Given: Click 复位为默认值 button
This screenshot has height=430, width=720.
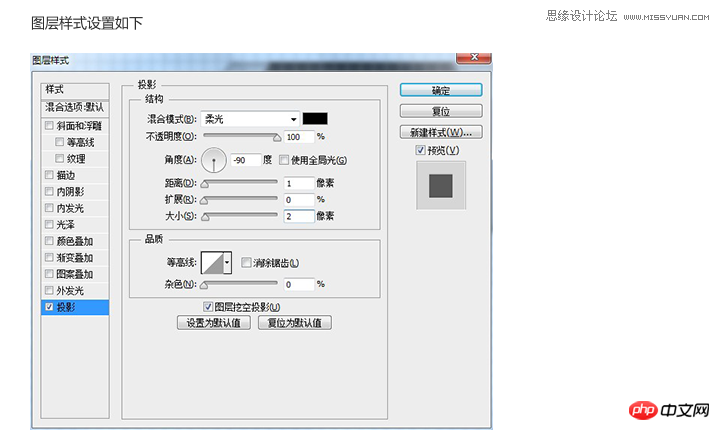Looking at the screenshot, I should (x=295, y=323).
